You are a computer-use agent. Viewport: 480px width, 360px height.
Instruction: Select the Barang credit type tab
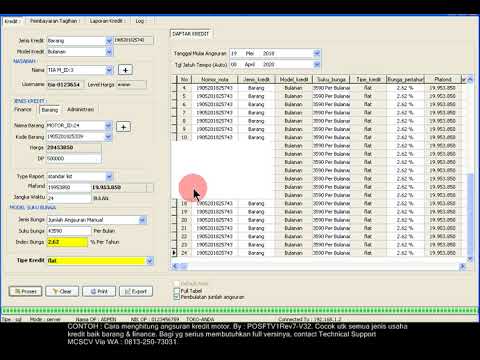click(x=50, y=110)
